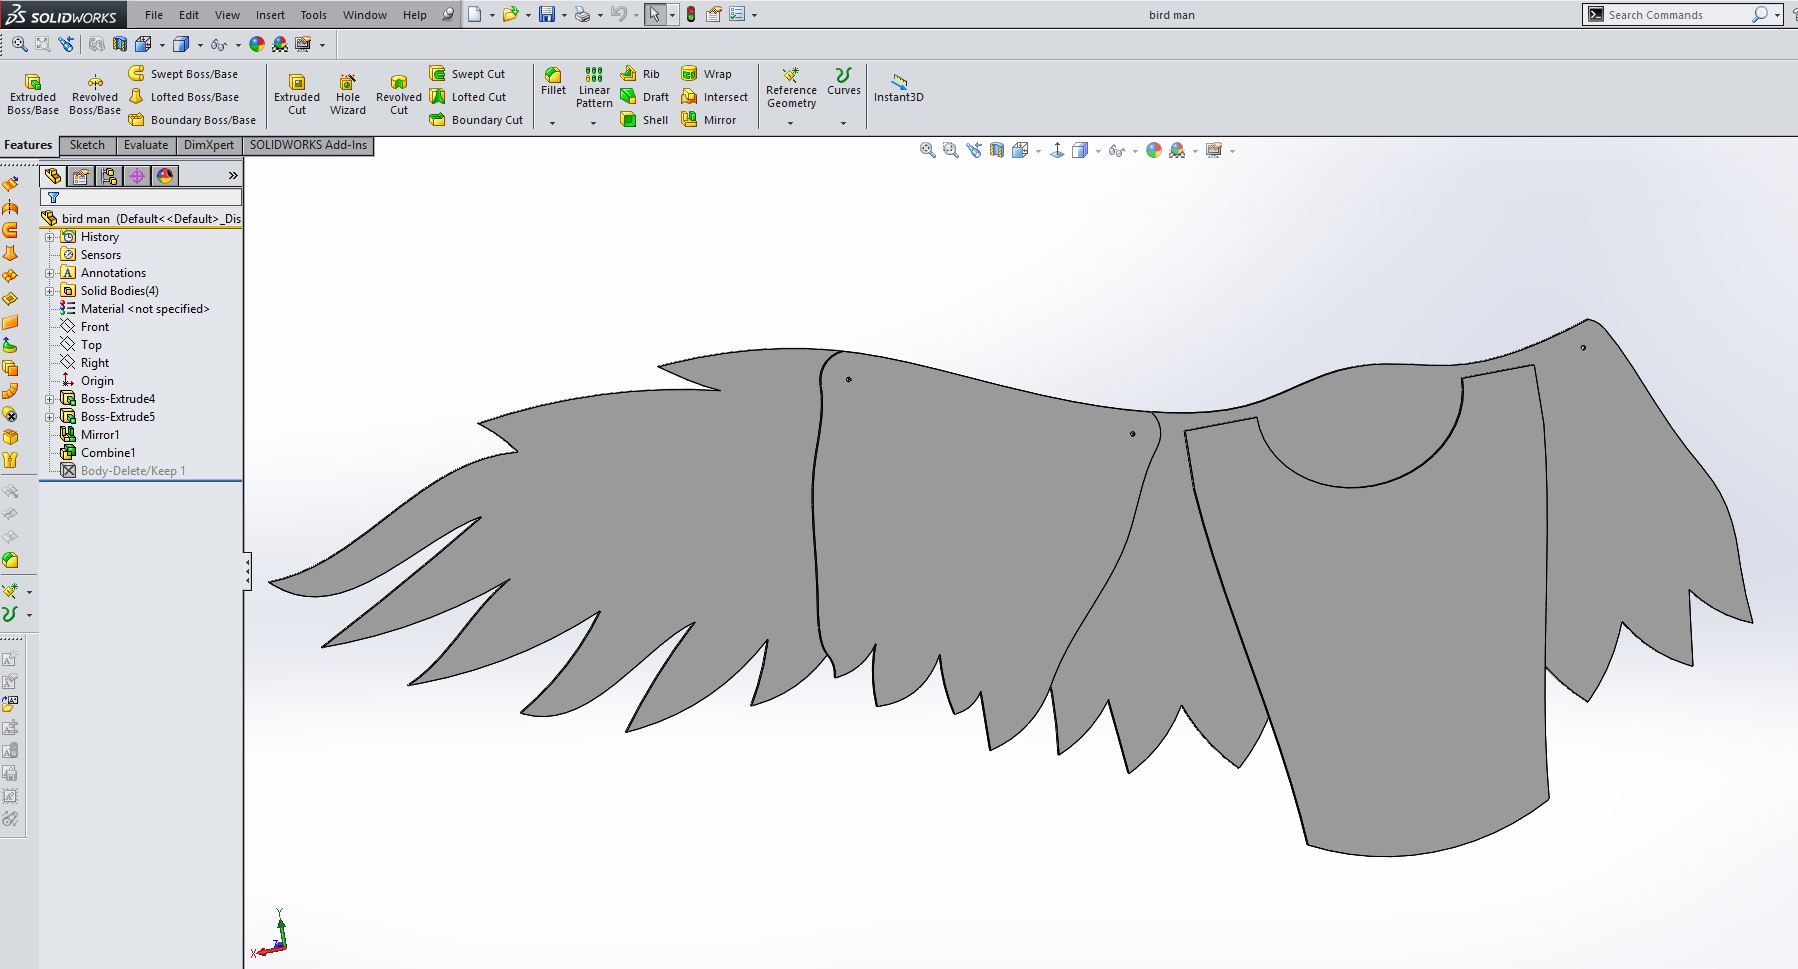Select the Fillet tool

point(553,82)
